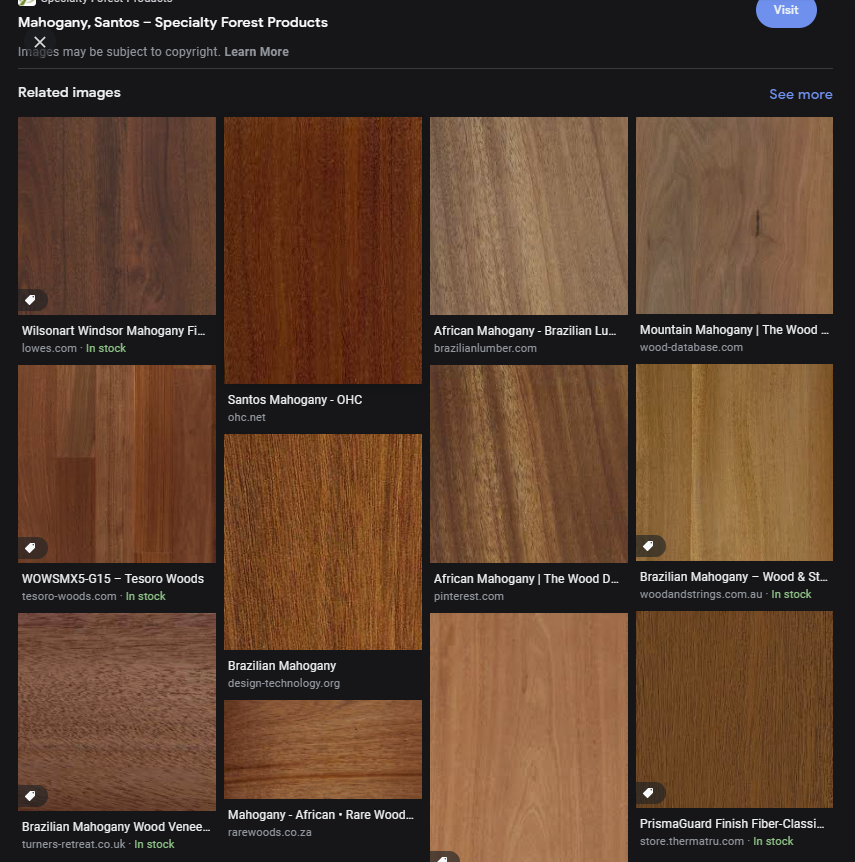Open the WOWSMX5-G15 Tesoro Woods thumbnail
Image resolution: width=855 pixels, height=862 pixels.
[117, 463]
